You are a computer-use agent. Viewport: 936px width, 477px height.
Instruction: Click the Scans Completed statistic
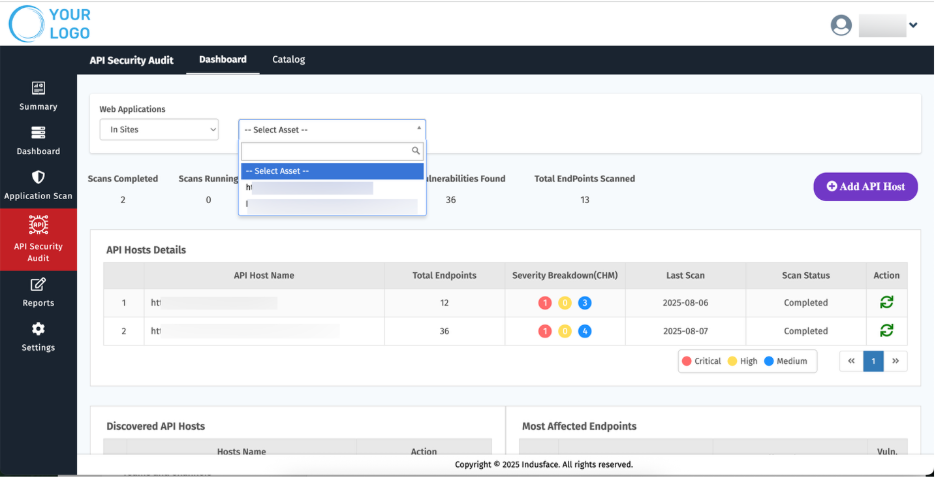click(123, 189)
